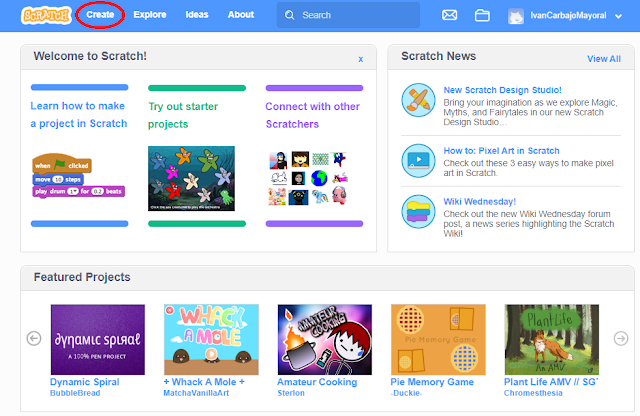The height and width of the screenshot is (416, 640).
Task: Click the Design Studio paintbrush news icon
Action: click(418, 100)
